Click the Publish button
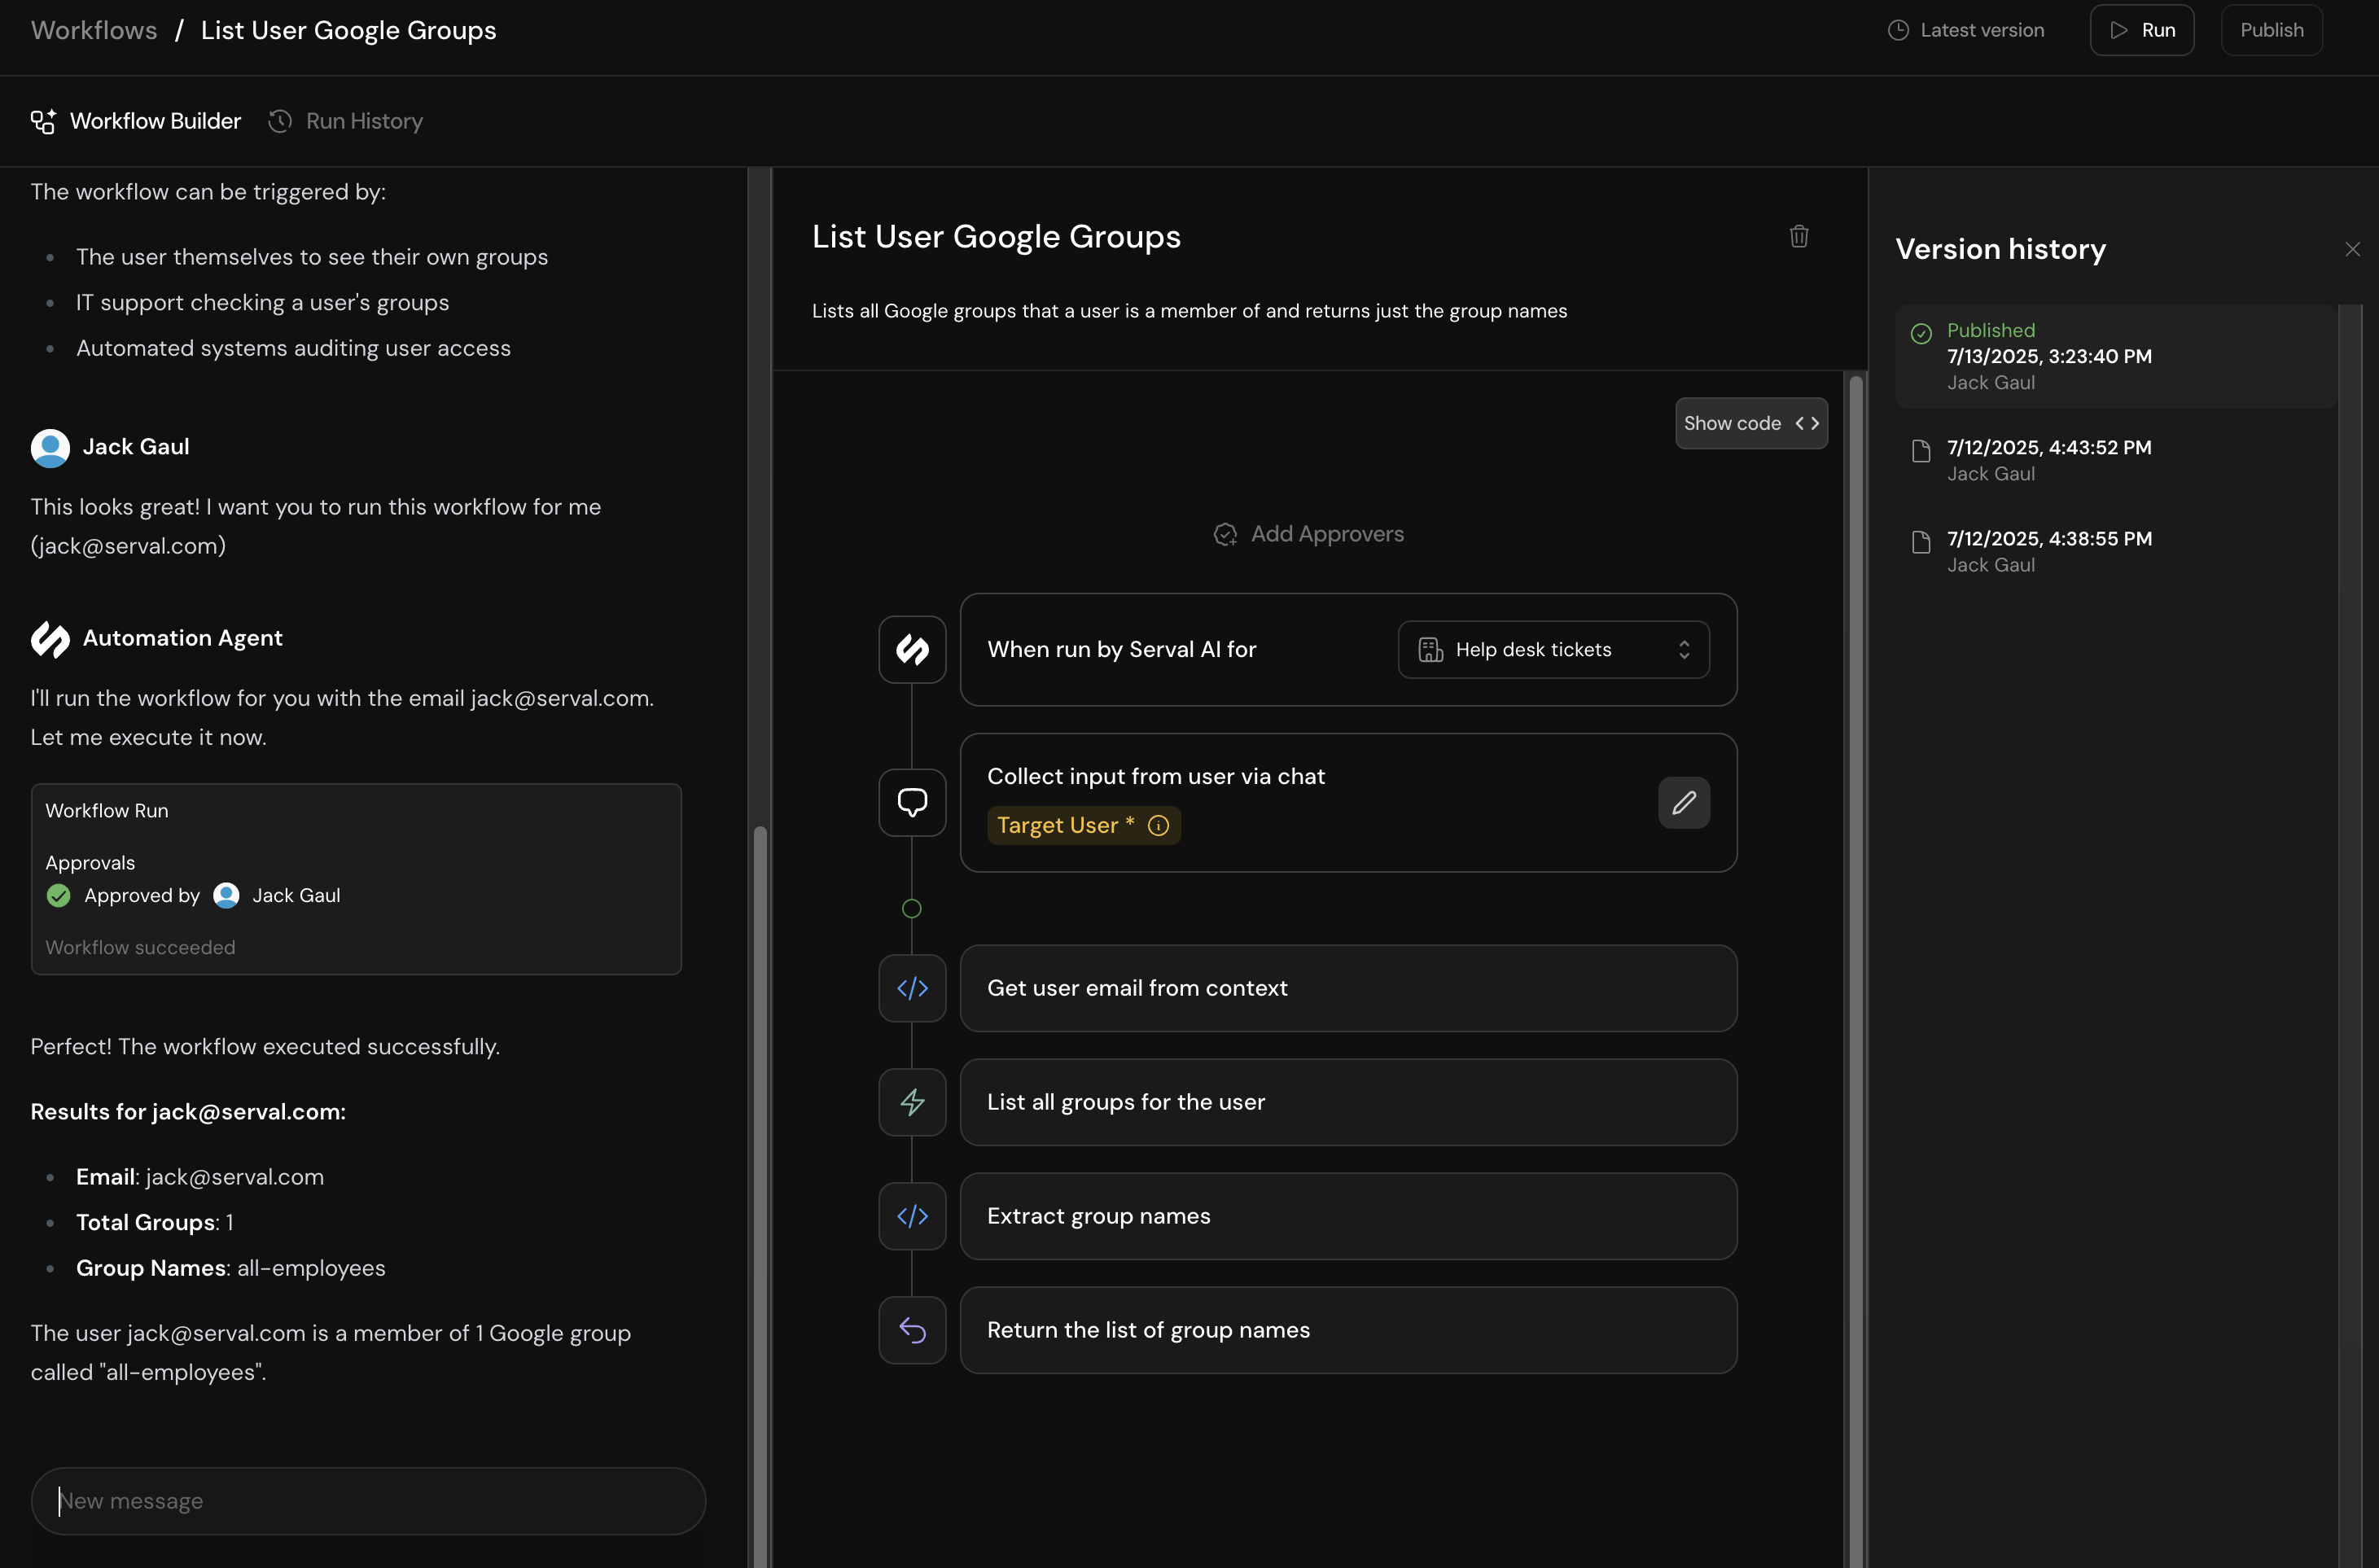Viewport: 2379px width, 1568px height. [2271, 29]
